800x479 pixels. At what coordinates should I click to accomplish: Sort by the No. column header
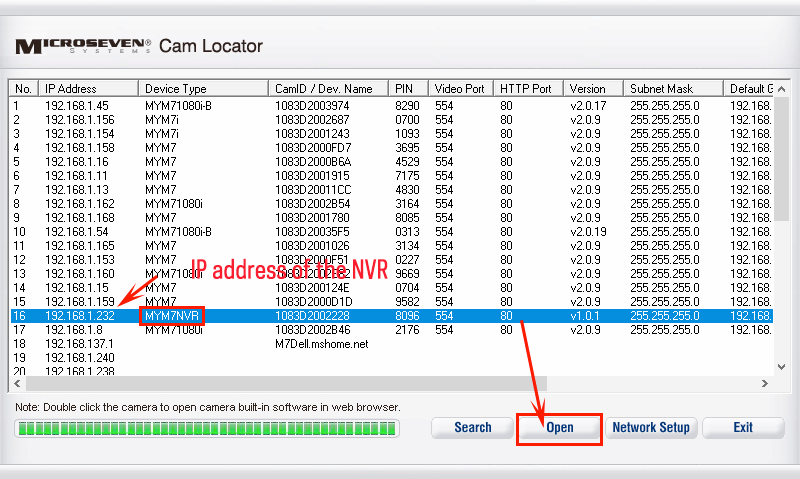click(23, 89)
